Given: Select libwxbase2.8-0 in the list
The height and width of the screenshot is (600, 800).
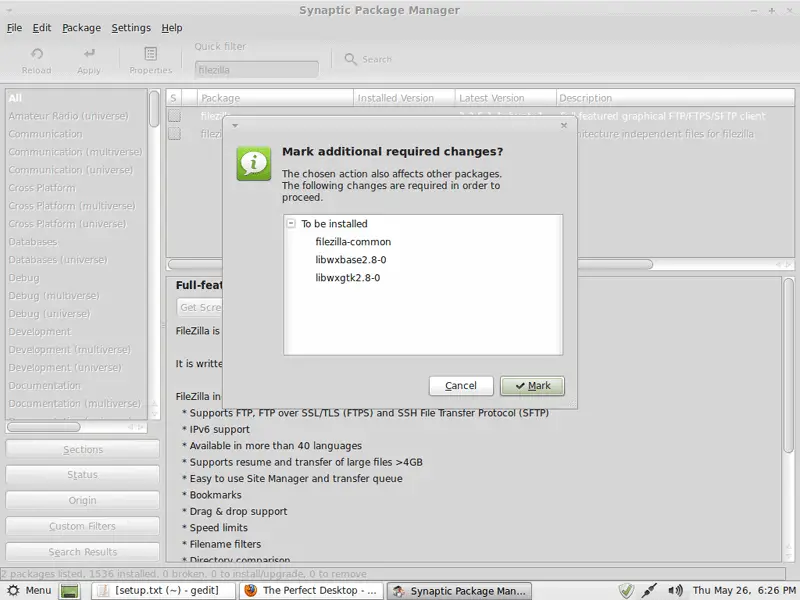Looking at the screenshot, I should 351,260.
